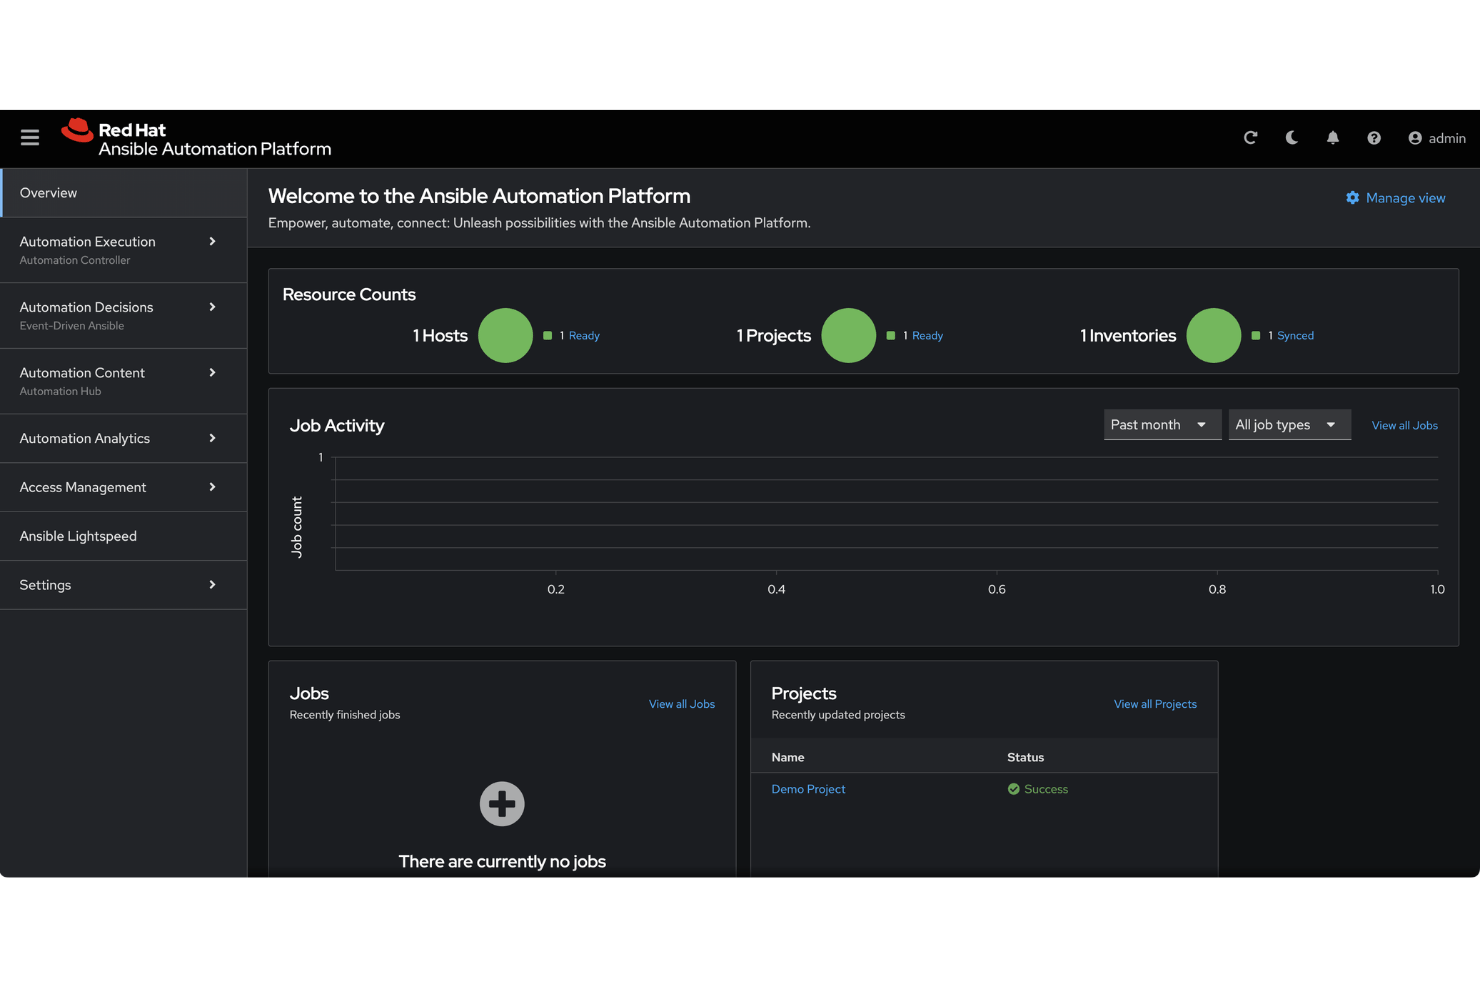Viewport: 1480px width, 987px height.
Task: Click the green Projects donut chart
Action: click(x=849, y=335)
